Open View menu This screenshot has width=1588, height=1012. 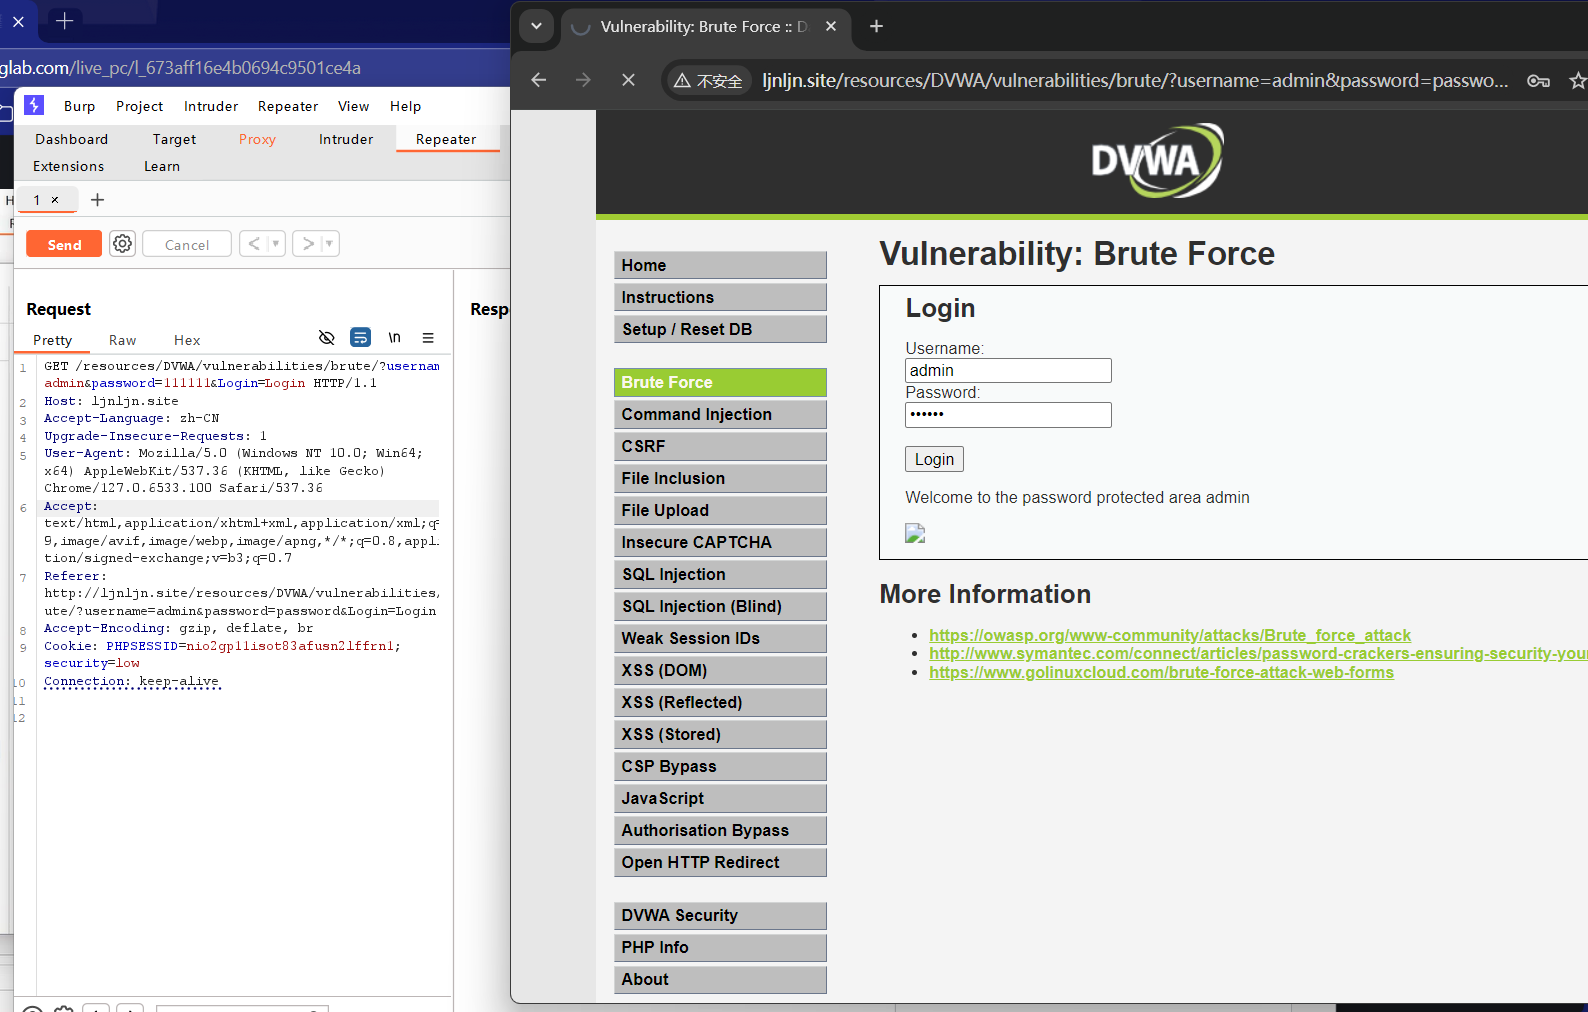pyautogui.click(x=353, y=106)
